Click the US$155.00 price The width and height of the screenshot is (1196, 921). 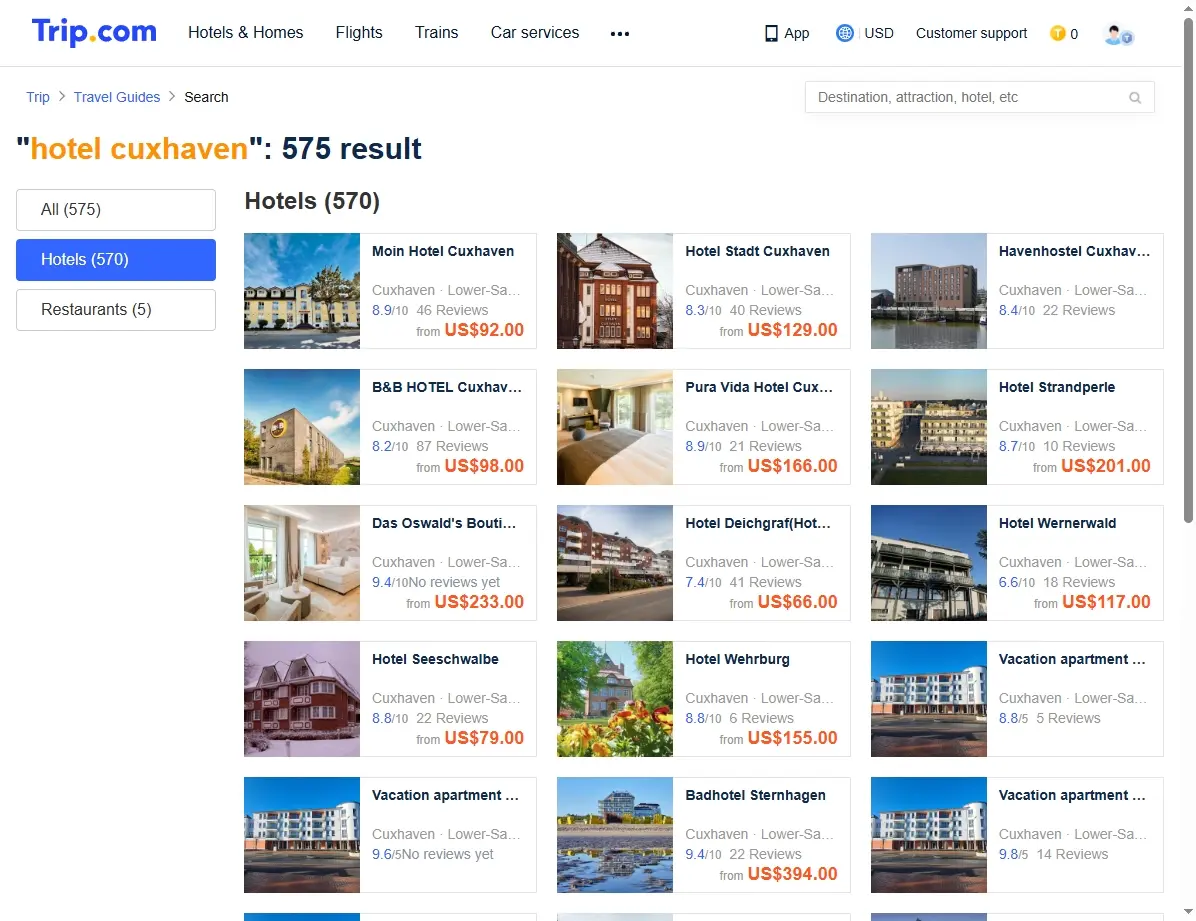pyautogui.click(x=793, y=737)
